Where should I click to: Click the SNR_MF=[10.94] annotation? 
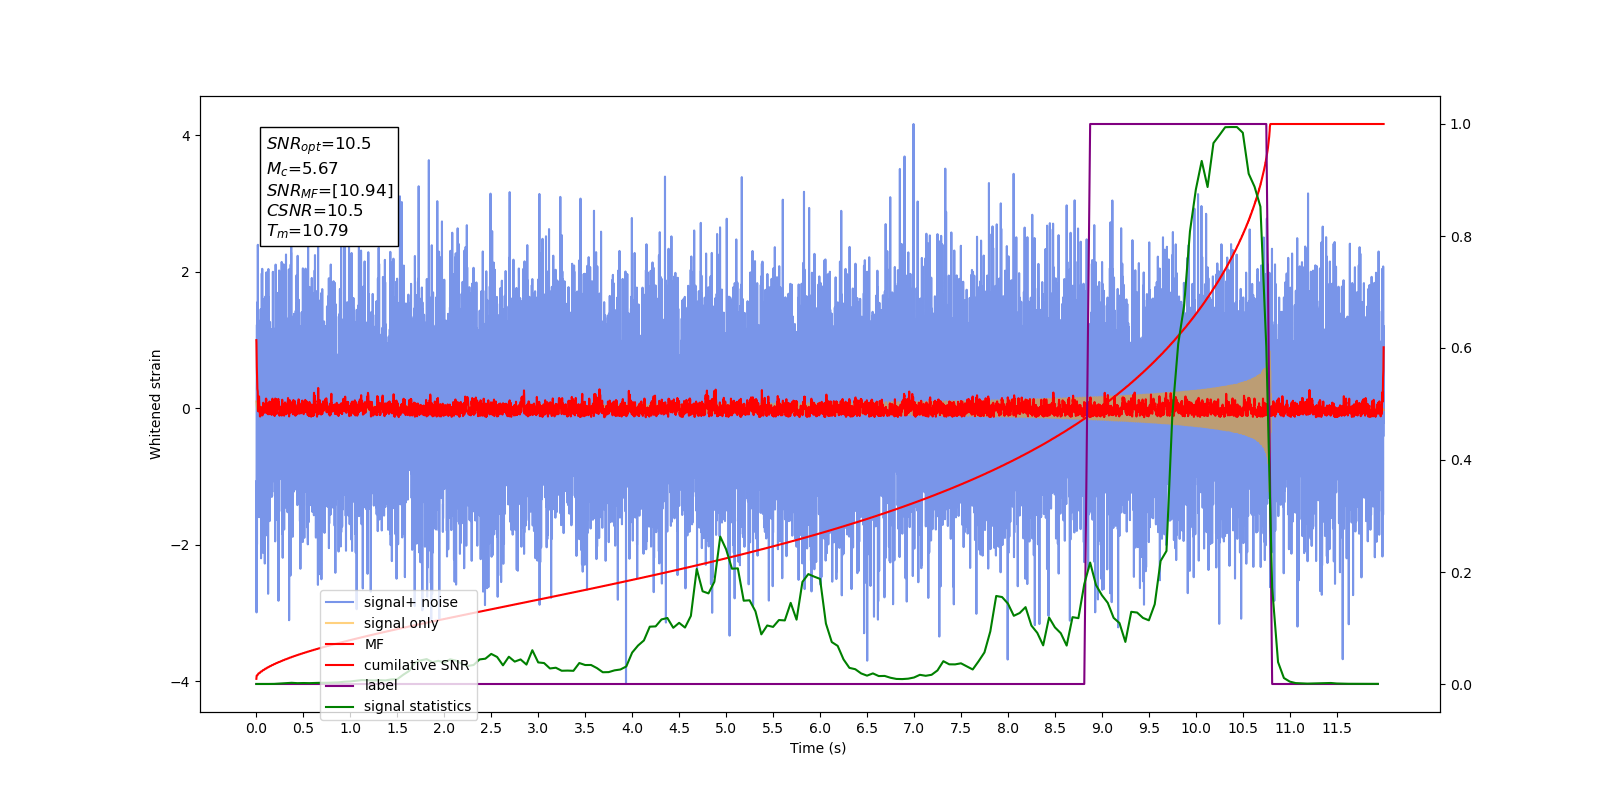click(330, 190)
